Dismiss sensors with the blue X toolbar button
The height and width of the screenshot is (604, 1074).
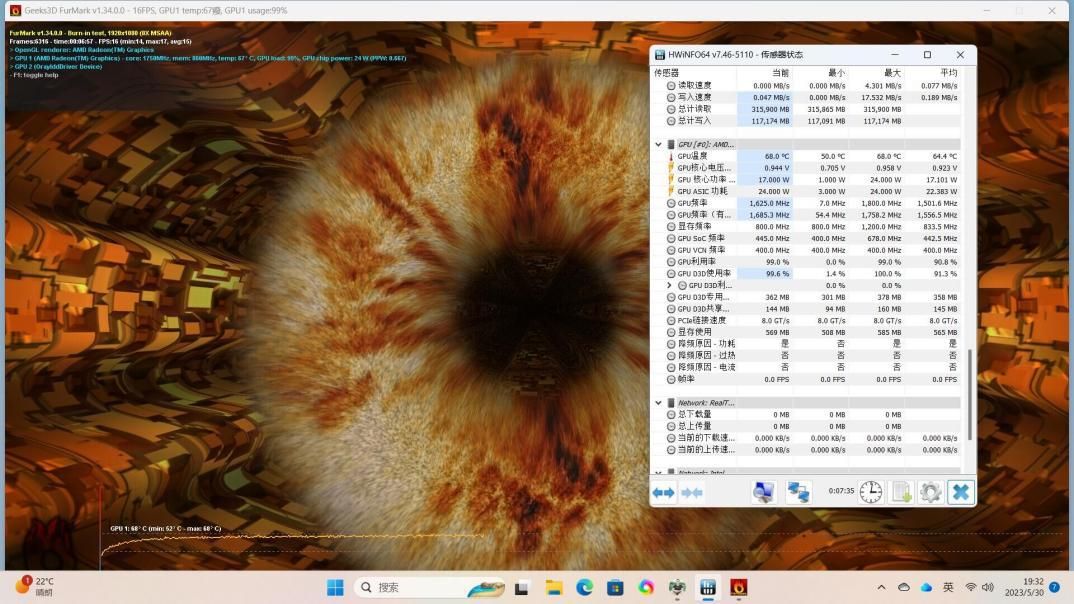tap(959, 492)
